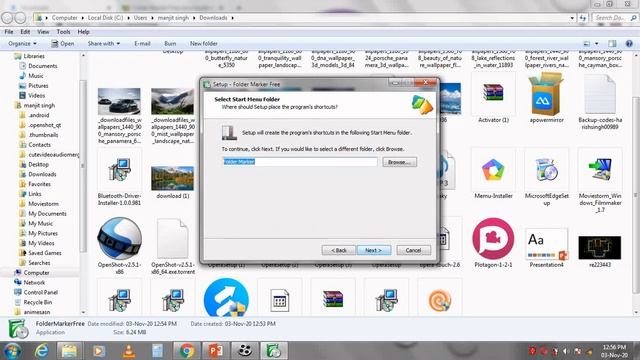Viewport: 640px width, 360px height.
Task: Open the File menu in Explorer
Action: [x=9, y=32]
